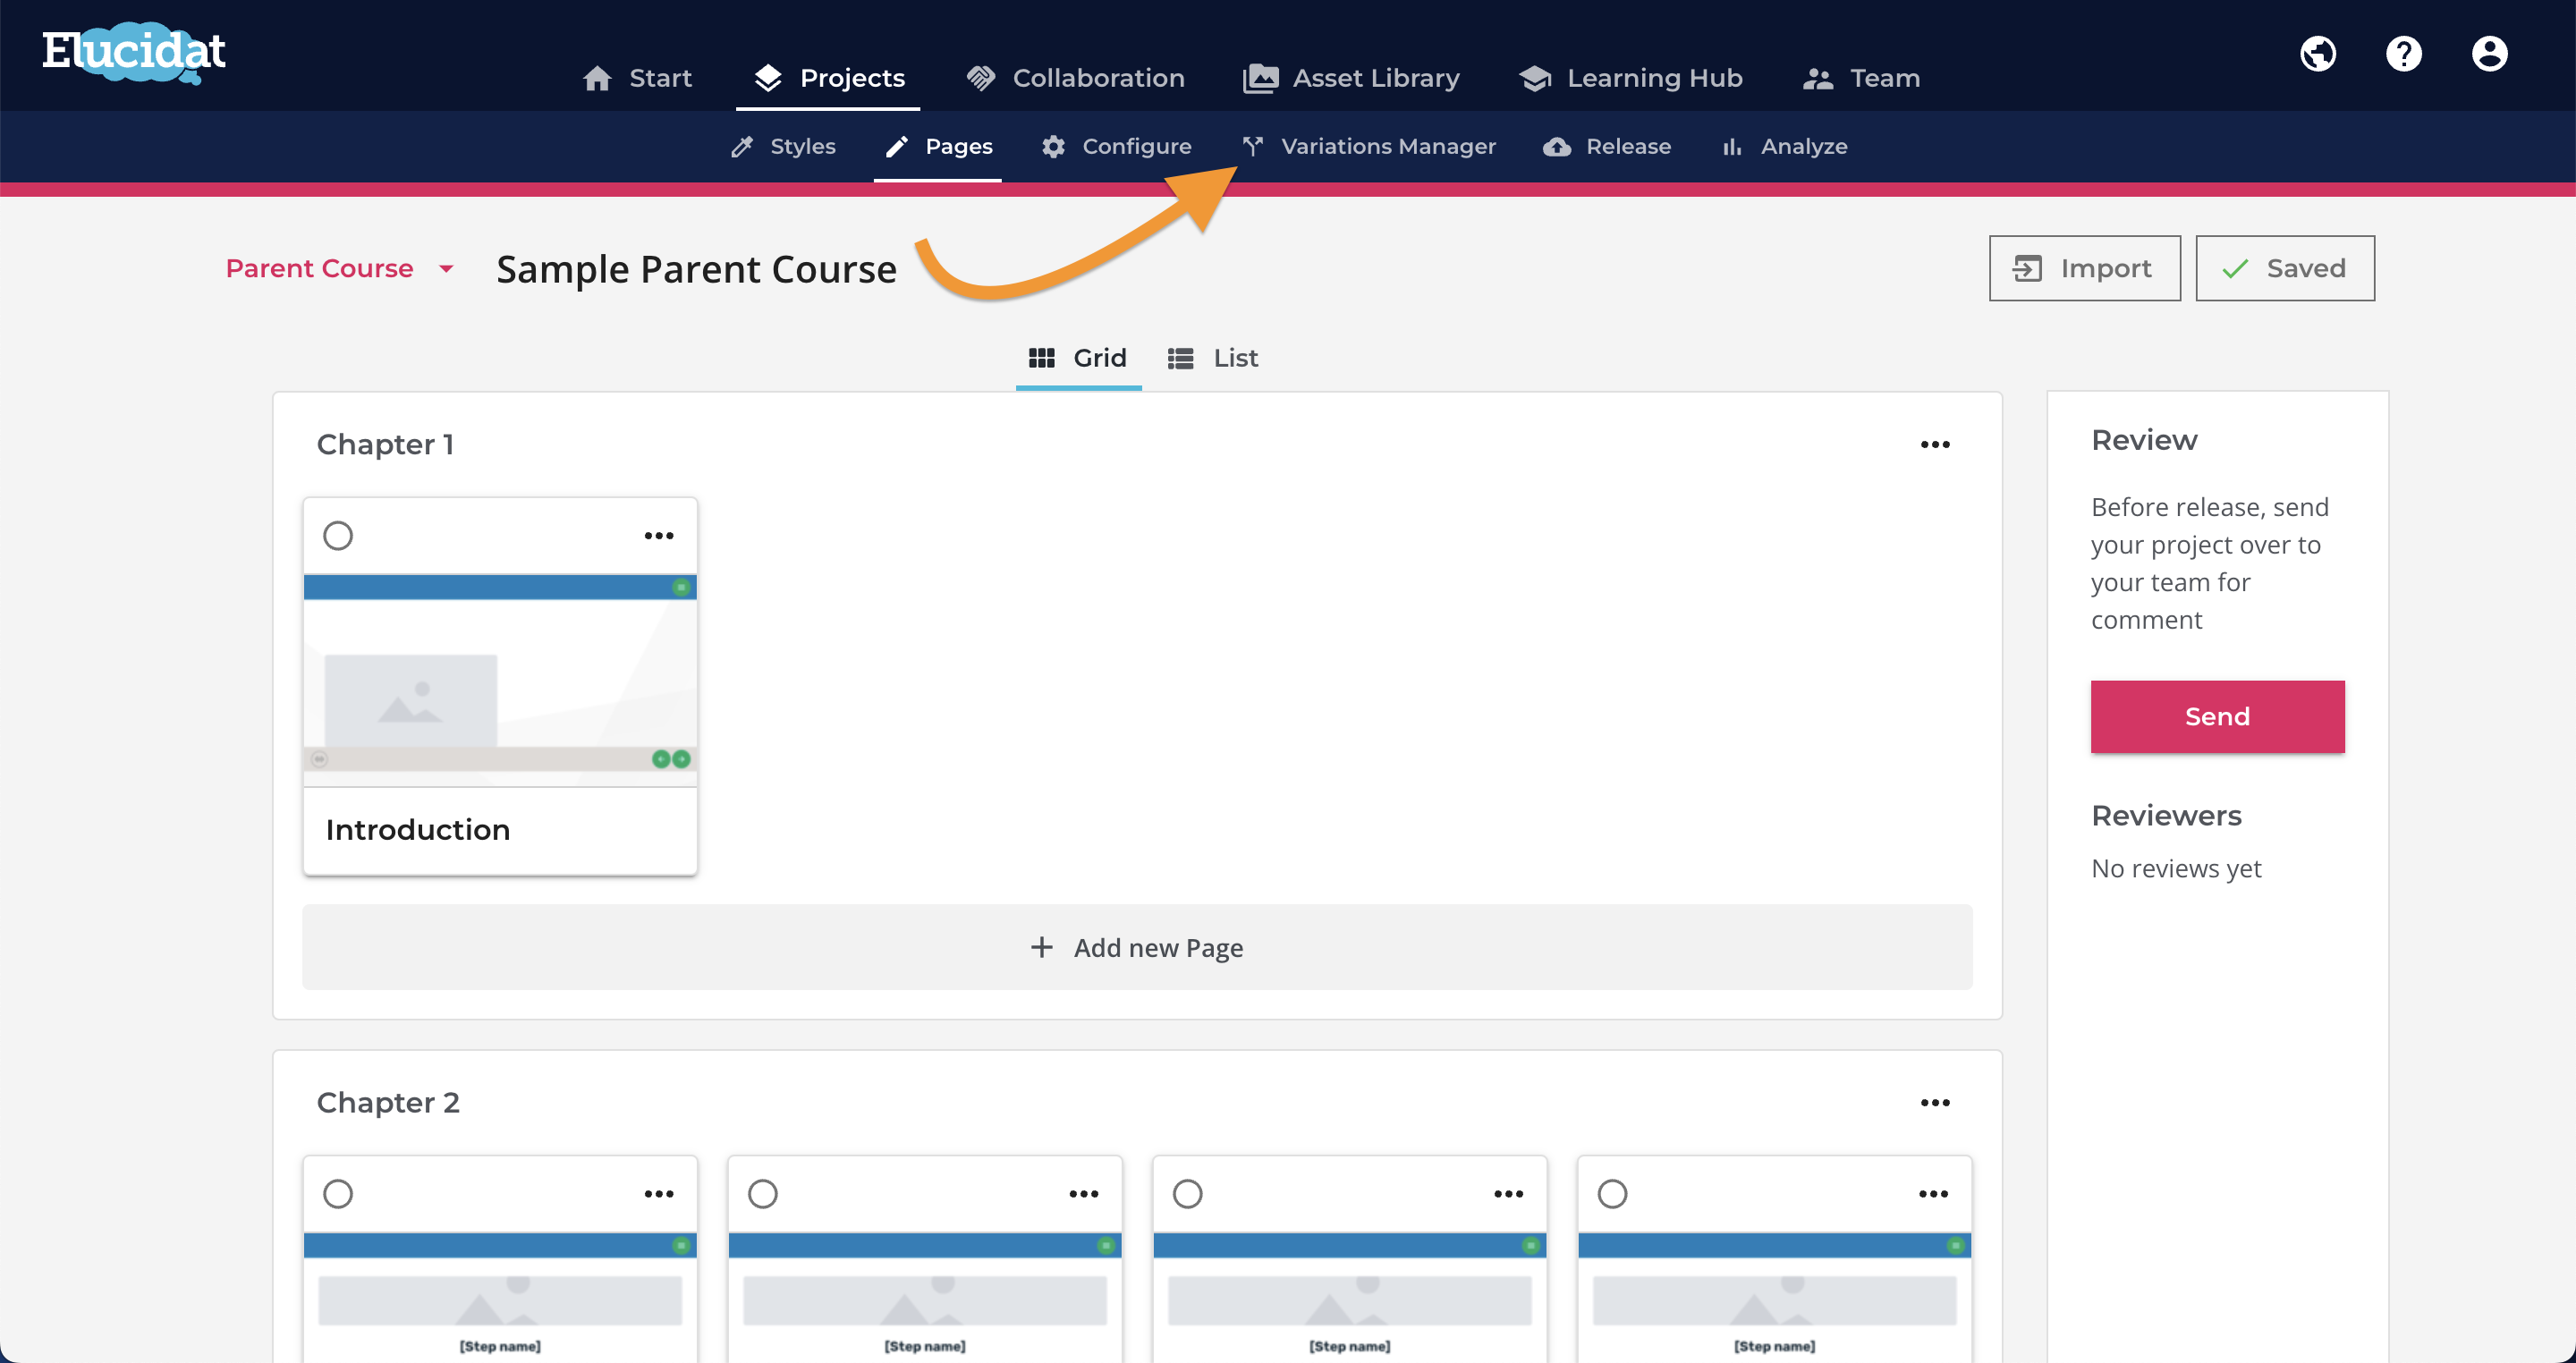Select the first Chapter 2 page circle
Screen dimensions: 2576x1363
(x=338, y=1194)
